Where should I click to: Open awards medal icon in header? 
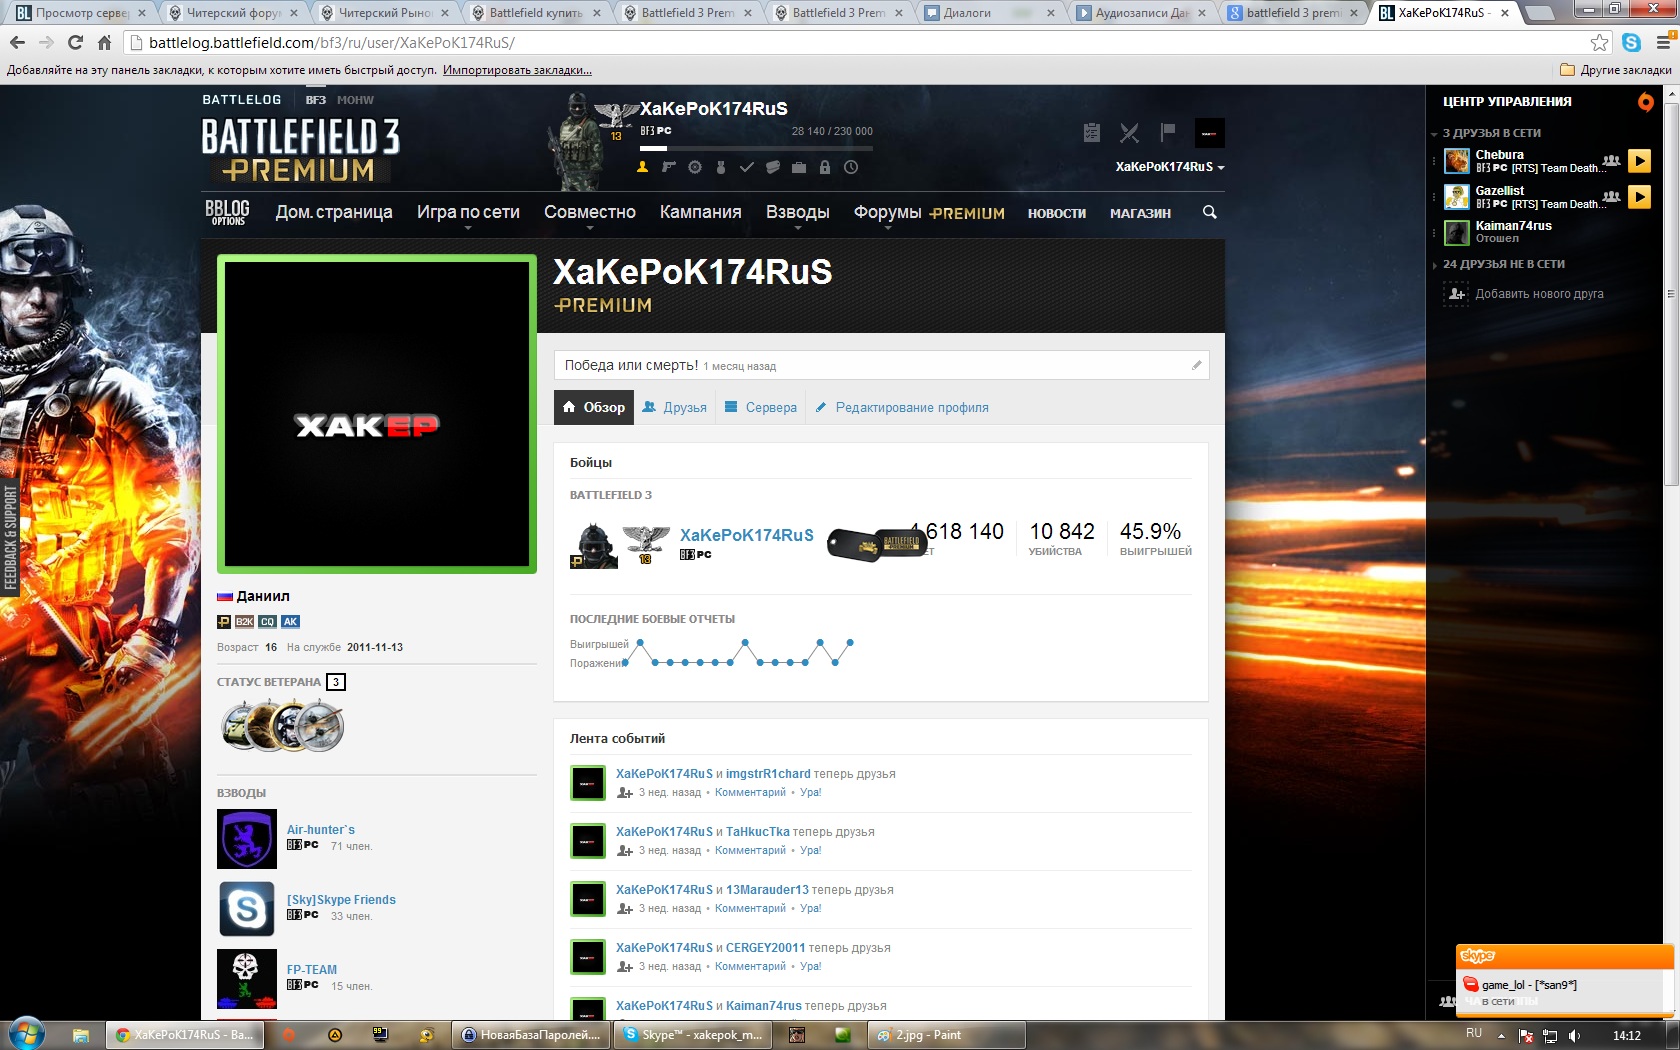click(x=721, y=167)
